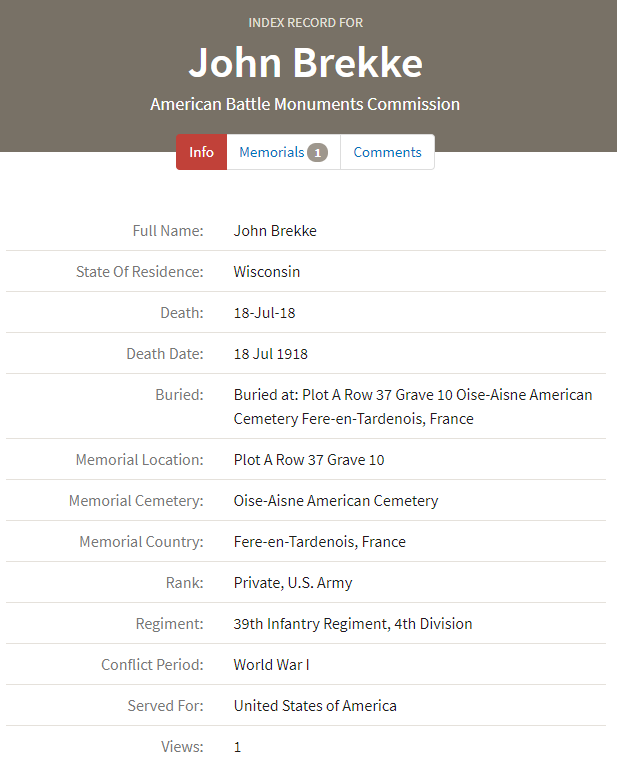Screen dimensions: 617x770
Task: Click the Views count value
Action: (237, 747)
